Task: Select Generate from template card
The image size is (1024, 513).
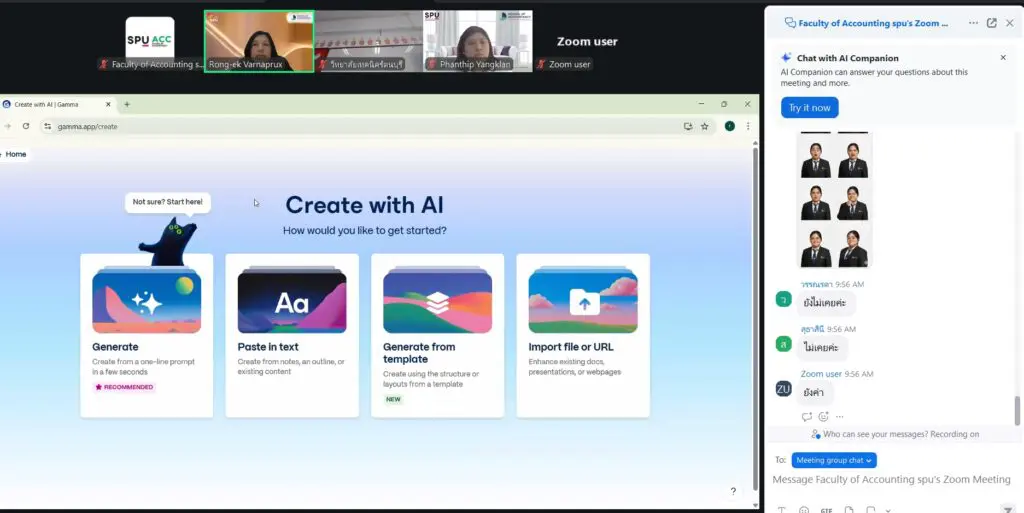Action: pos(437,335)
